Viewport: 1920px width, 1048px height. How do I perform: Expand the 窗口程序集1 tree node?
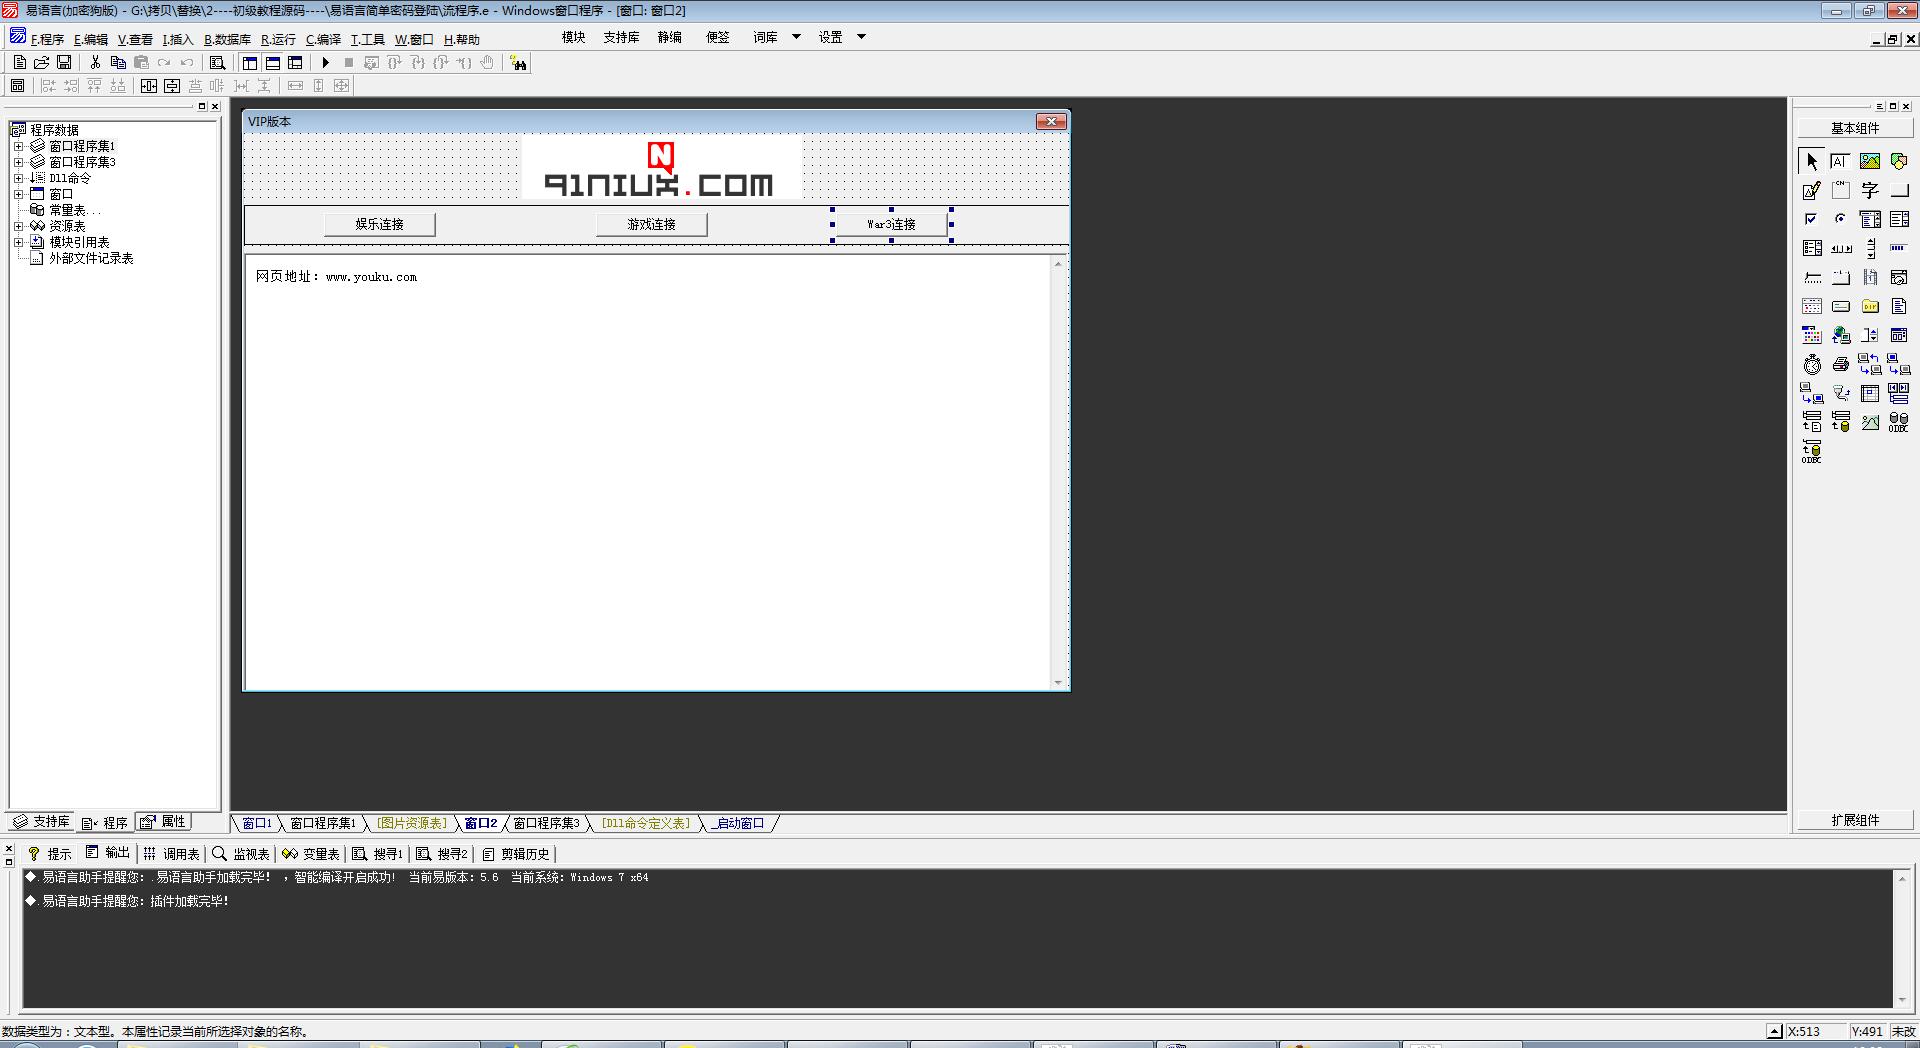pos(18,146)
